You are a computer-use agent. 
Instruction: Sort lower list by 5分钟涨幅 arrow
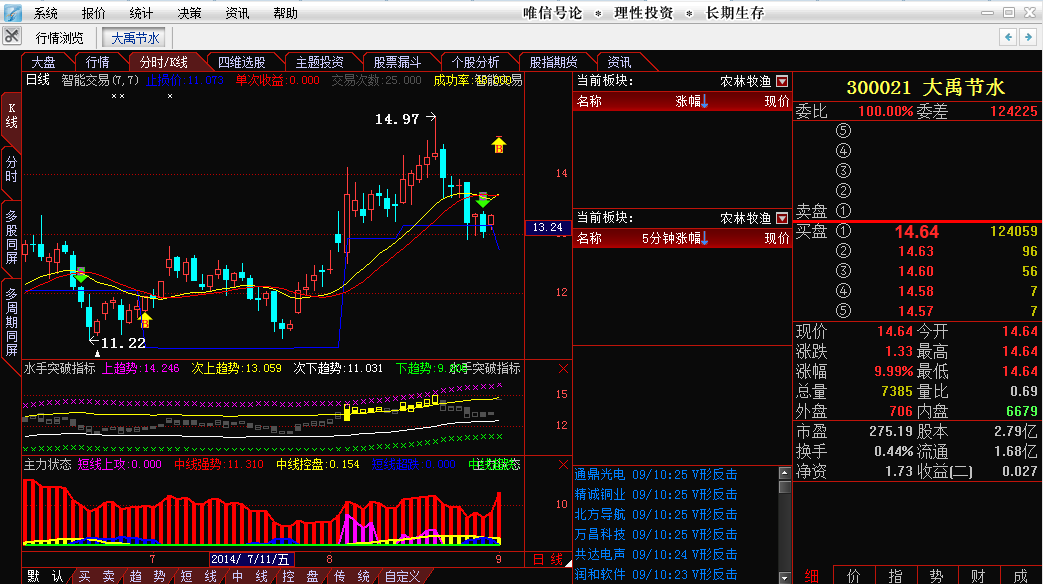pos(704,238)
